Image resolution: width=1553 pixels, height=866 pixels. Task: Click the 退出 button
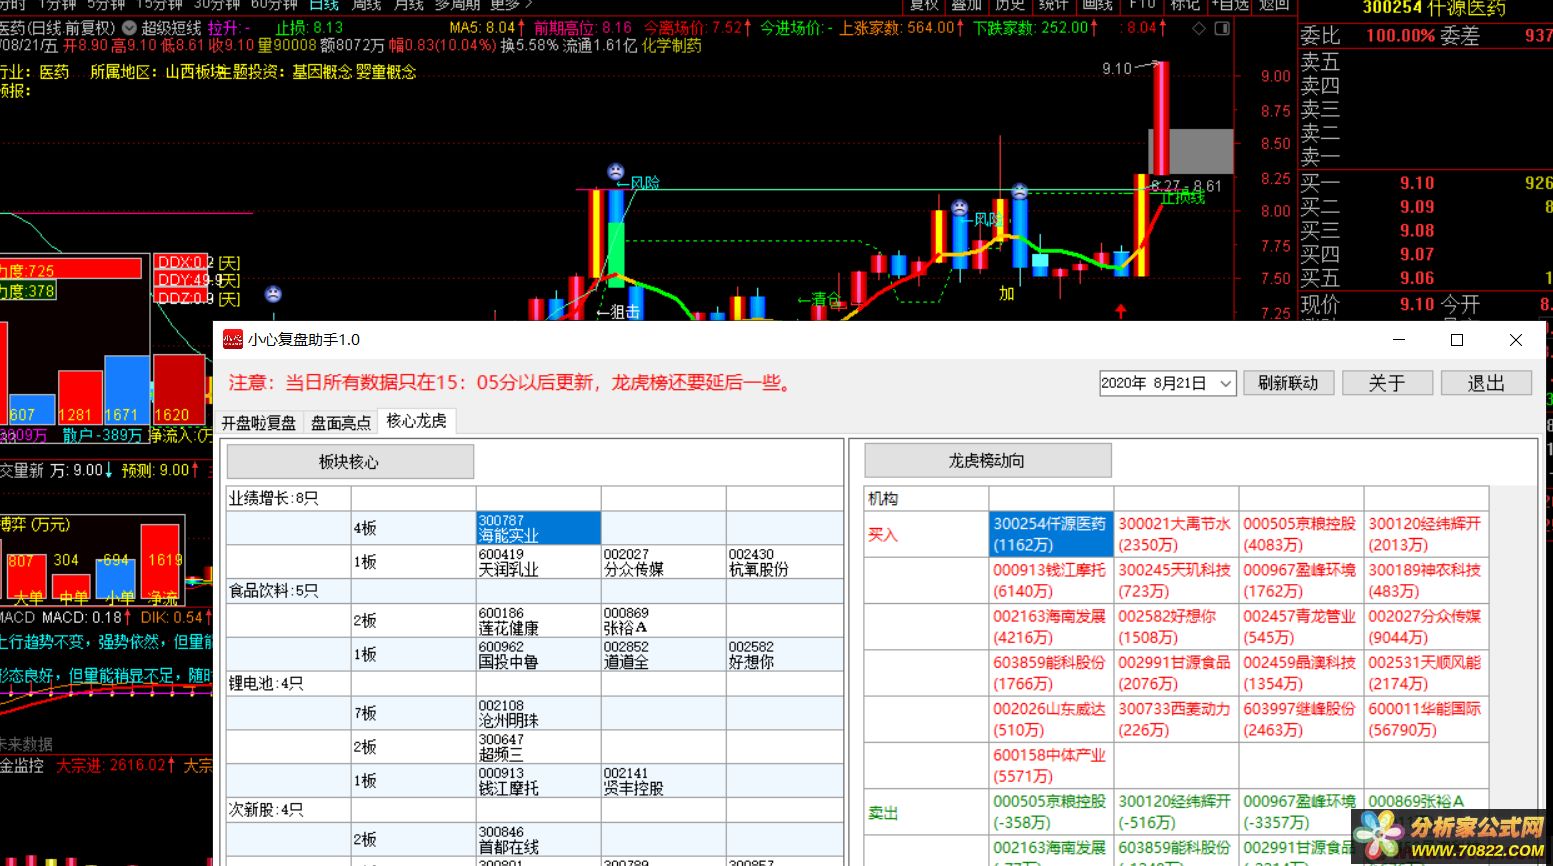coord(1486,383)
